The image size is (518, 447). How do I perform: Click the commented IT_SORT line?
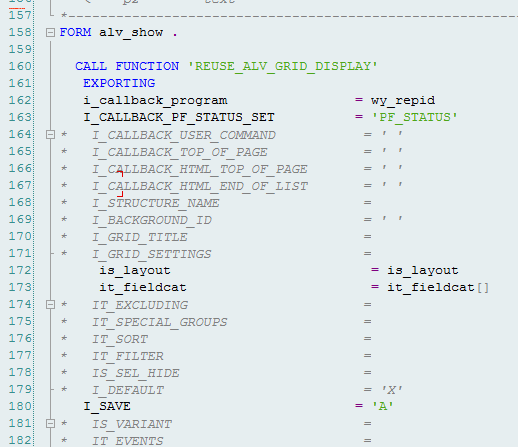(x=120, y=339)
